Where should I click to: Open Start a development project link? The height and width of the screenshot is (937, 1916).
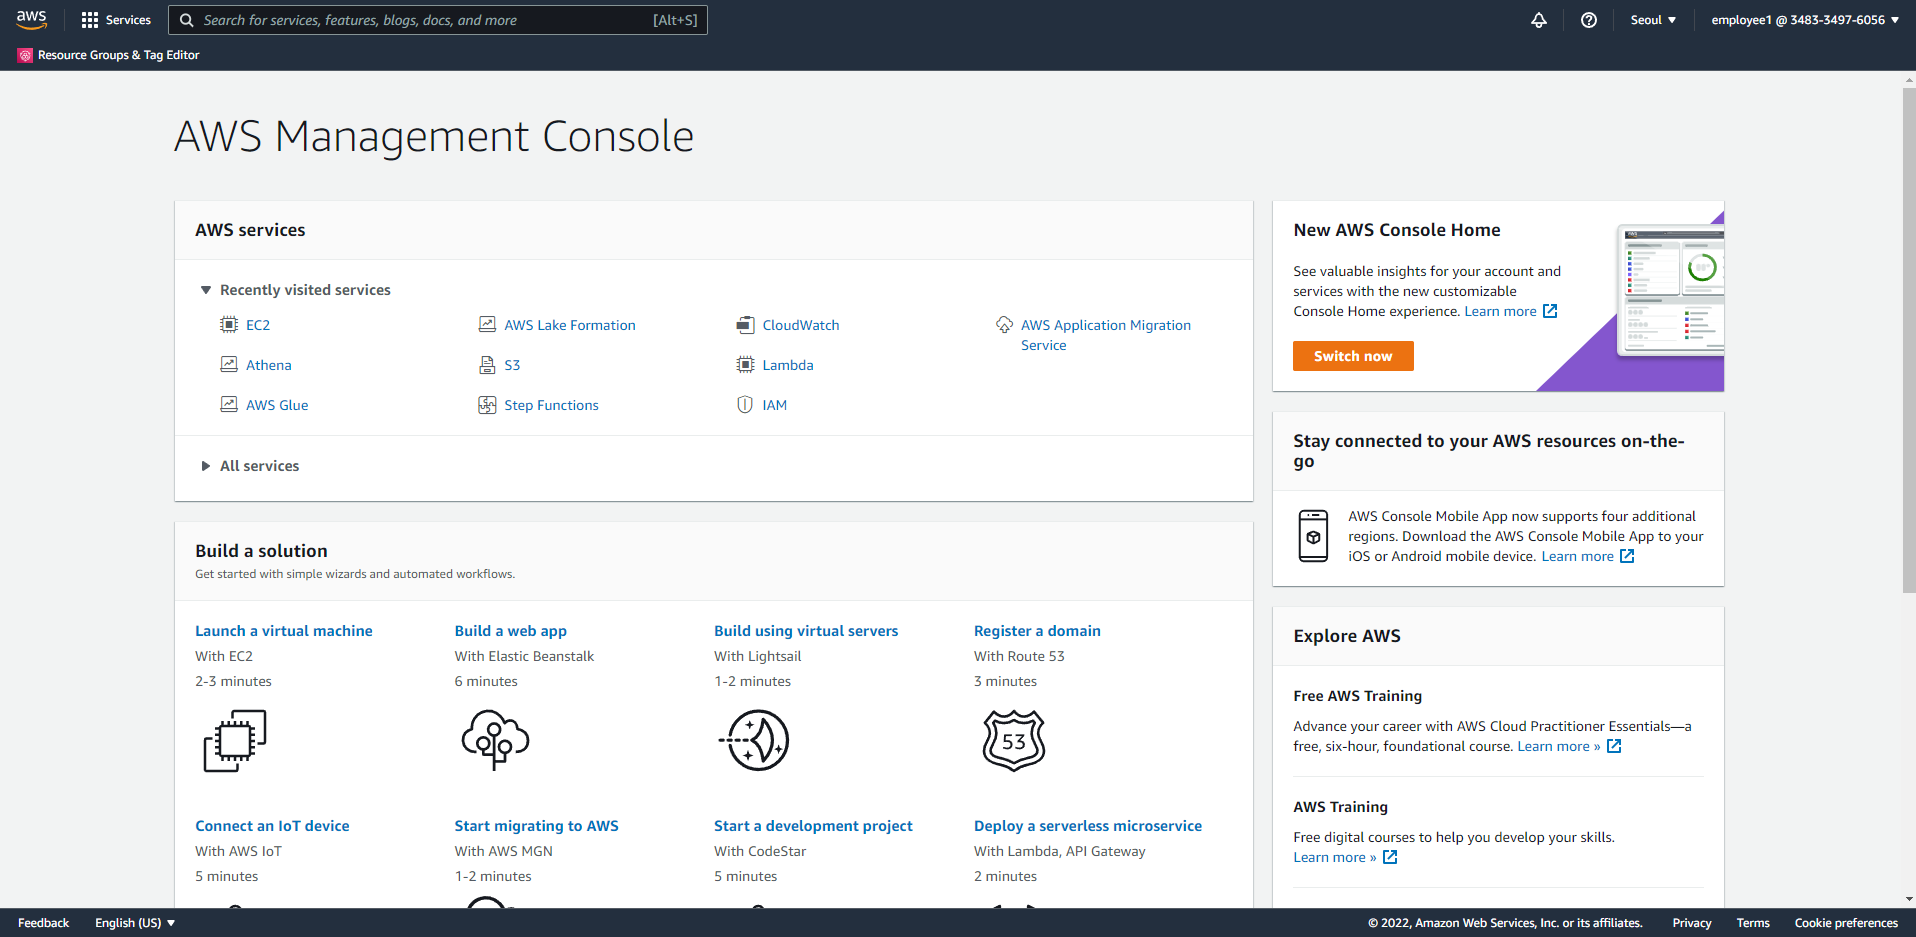click(813, 826)
